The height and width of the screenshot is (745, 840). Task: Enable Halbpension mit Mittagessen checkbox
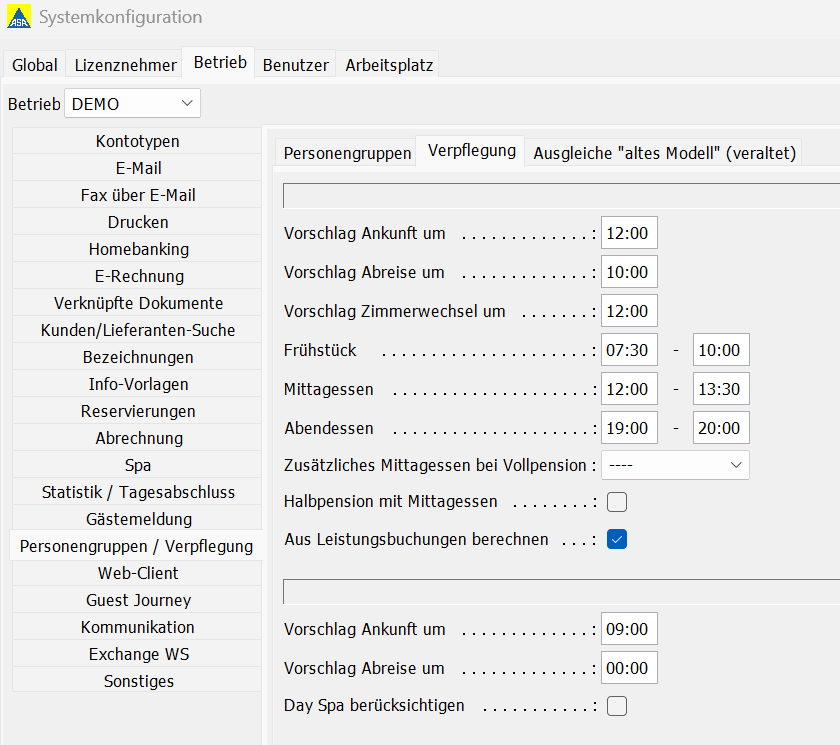coord(617,502)
